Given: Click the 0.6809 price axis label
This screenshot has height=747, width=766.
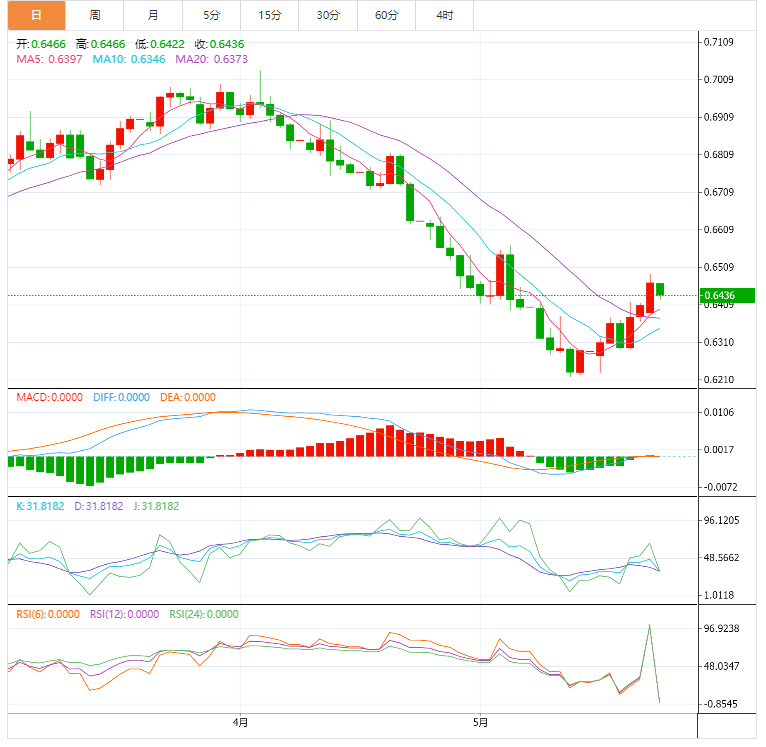Looking at the screenshot, I should pos(719,155).
